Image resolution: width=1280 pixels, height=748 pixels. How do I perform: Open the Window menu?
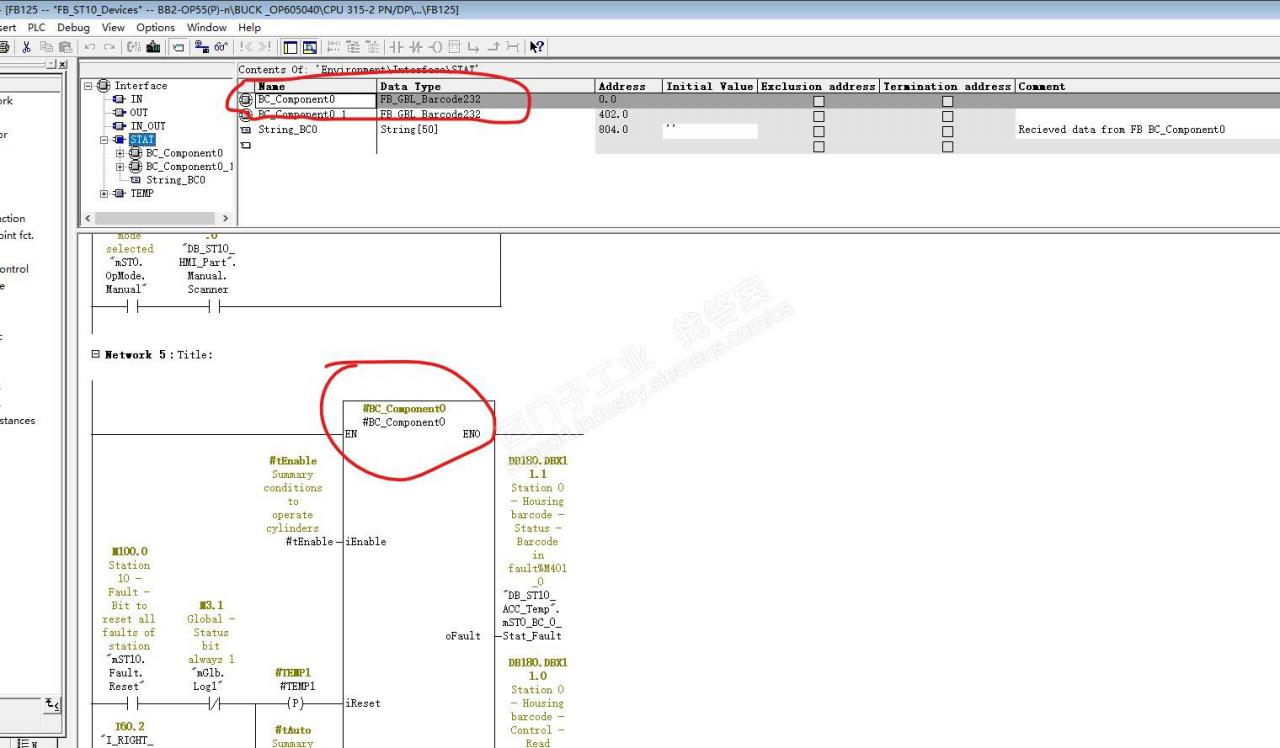207,27
